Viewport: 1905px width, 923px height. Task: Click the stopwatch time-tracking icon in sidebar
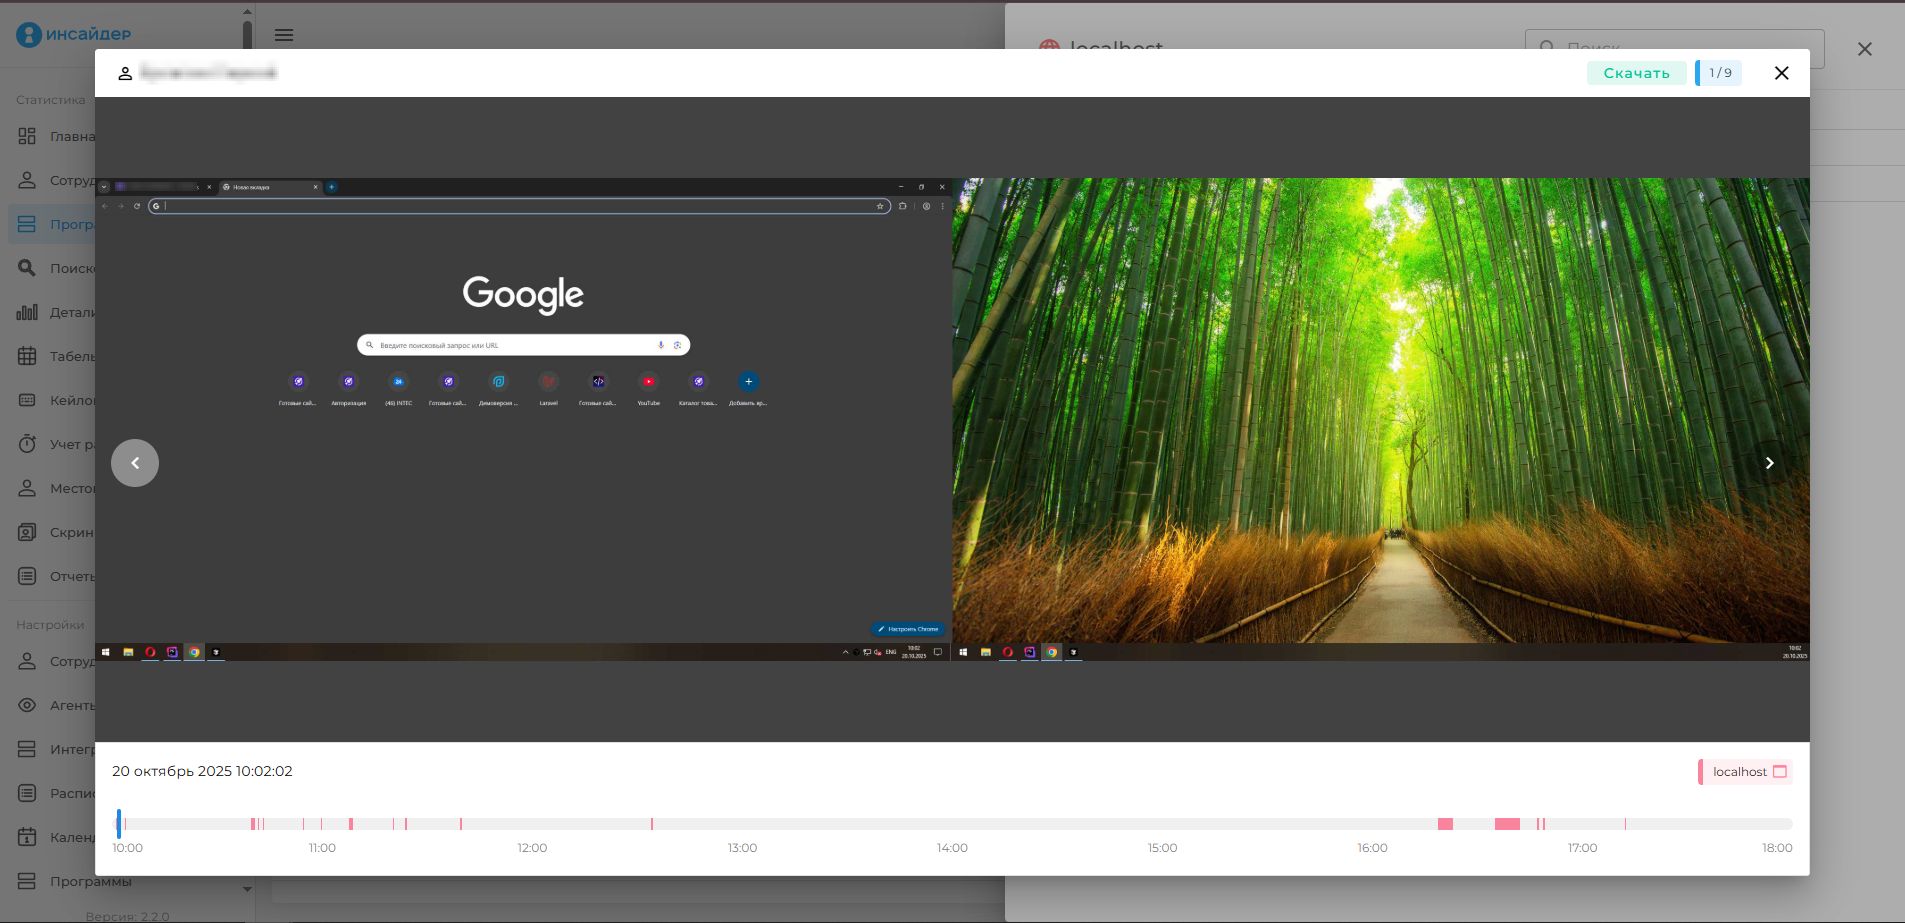[x=27, y=444]
